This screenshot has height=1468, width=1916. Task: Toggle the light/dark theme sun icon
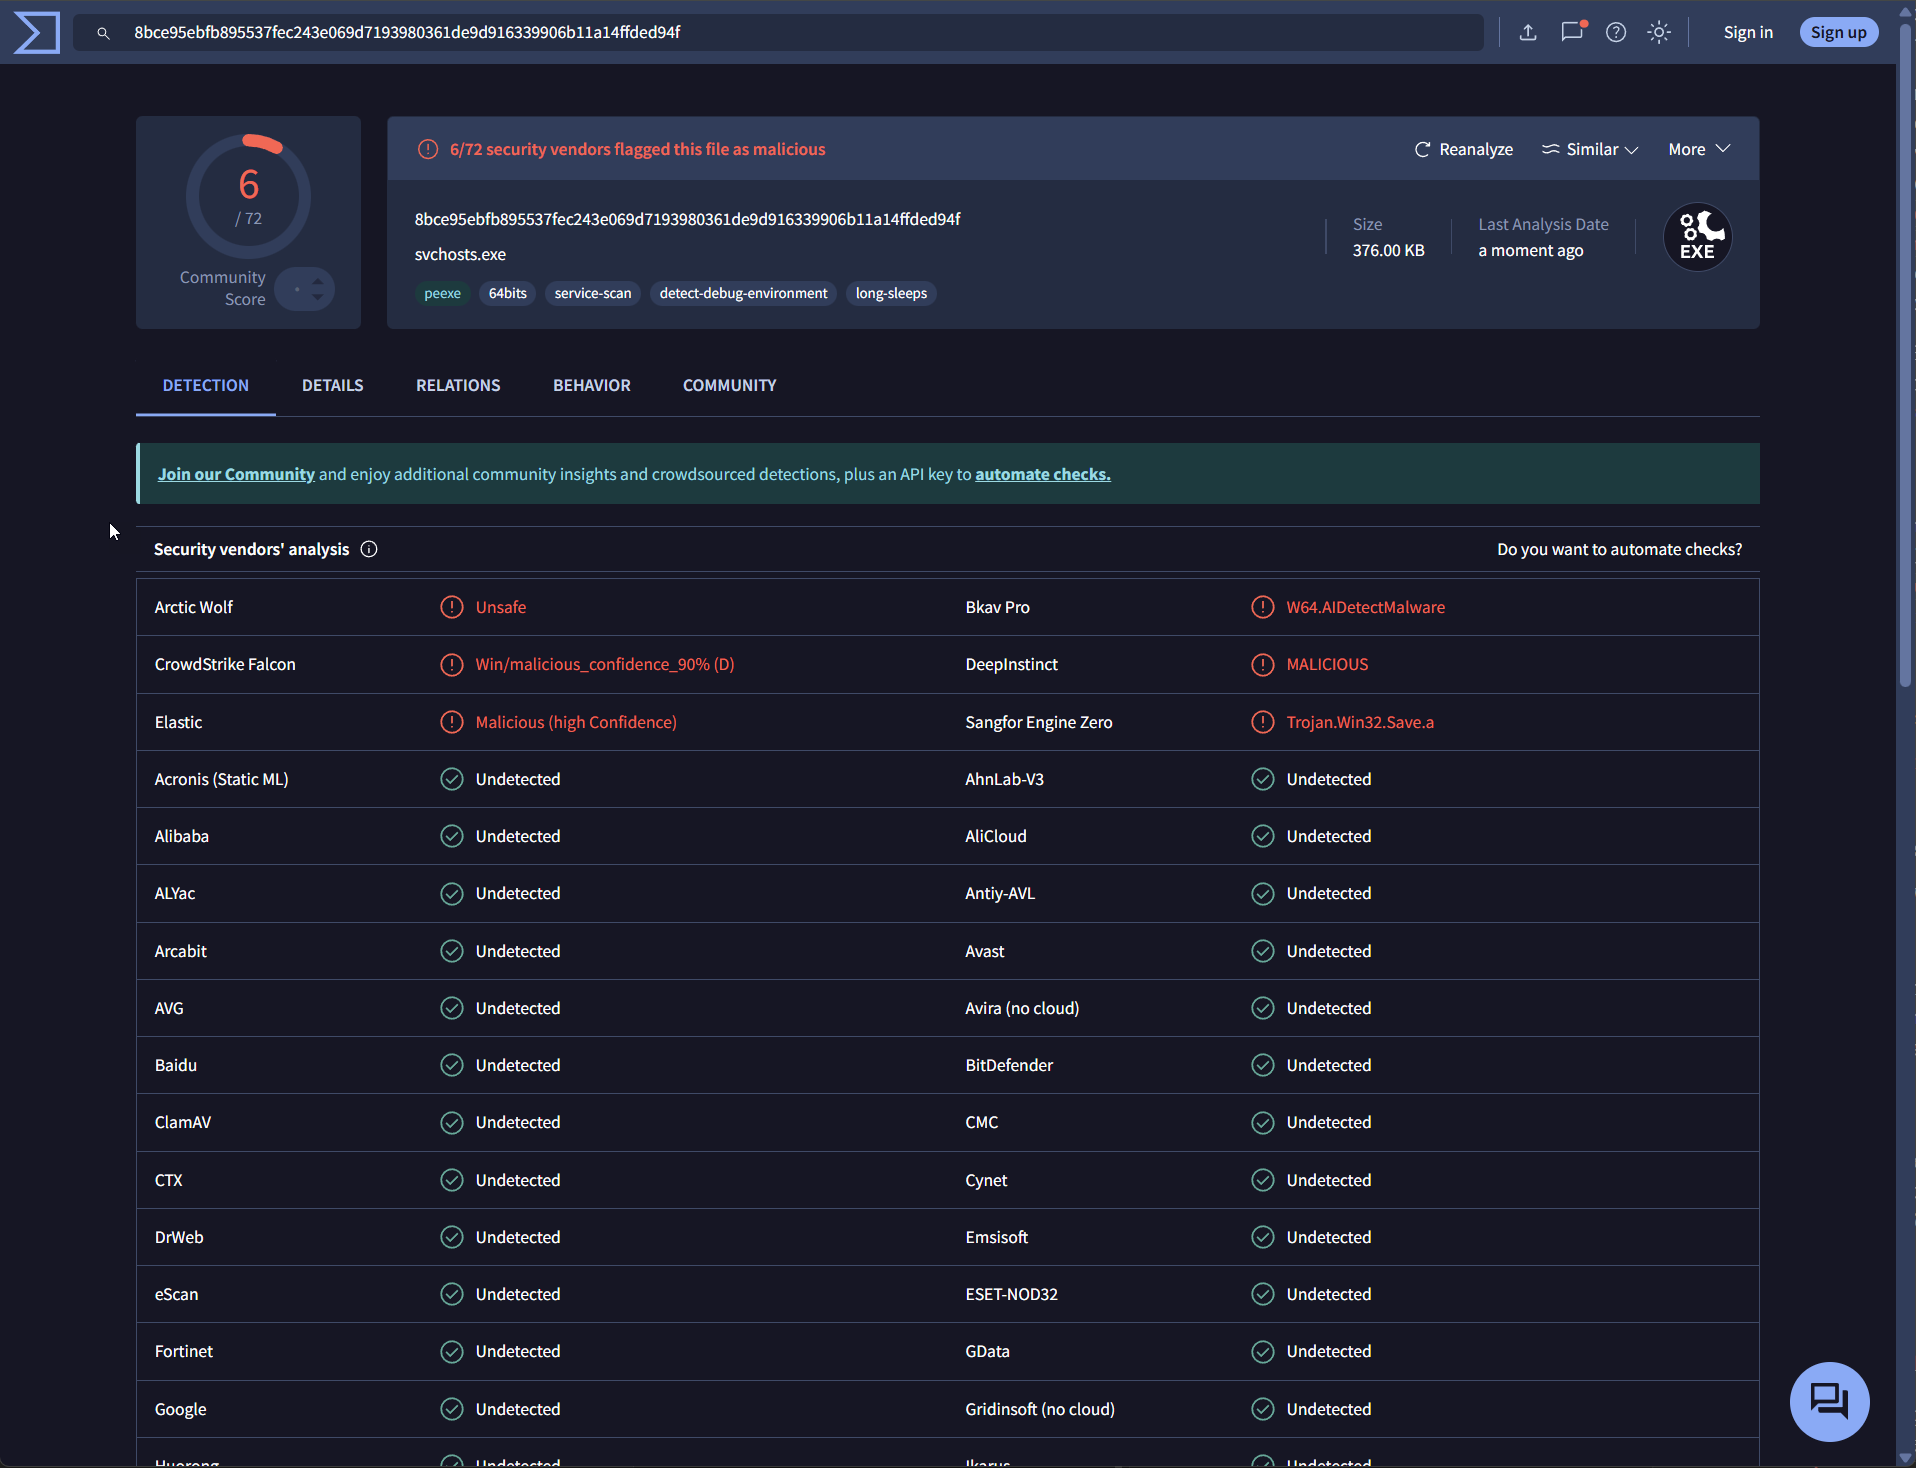coord(1659,32)
